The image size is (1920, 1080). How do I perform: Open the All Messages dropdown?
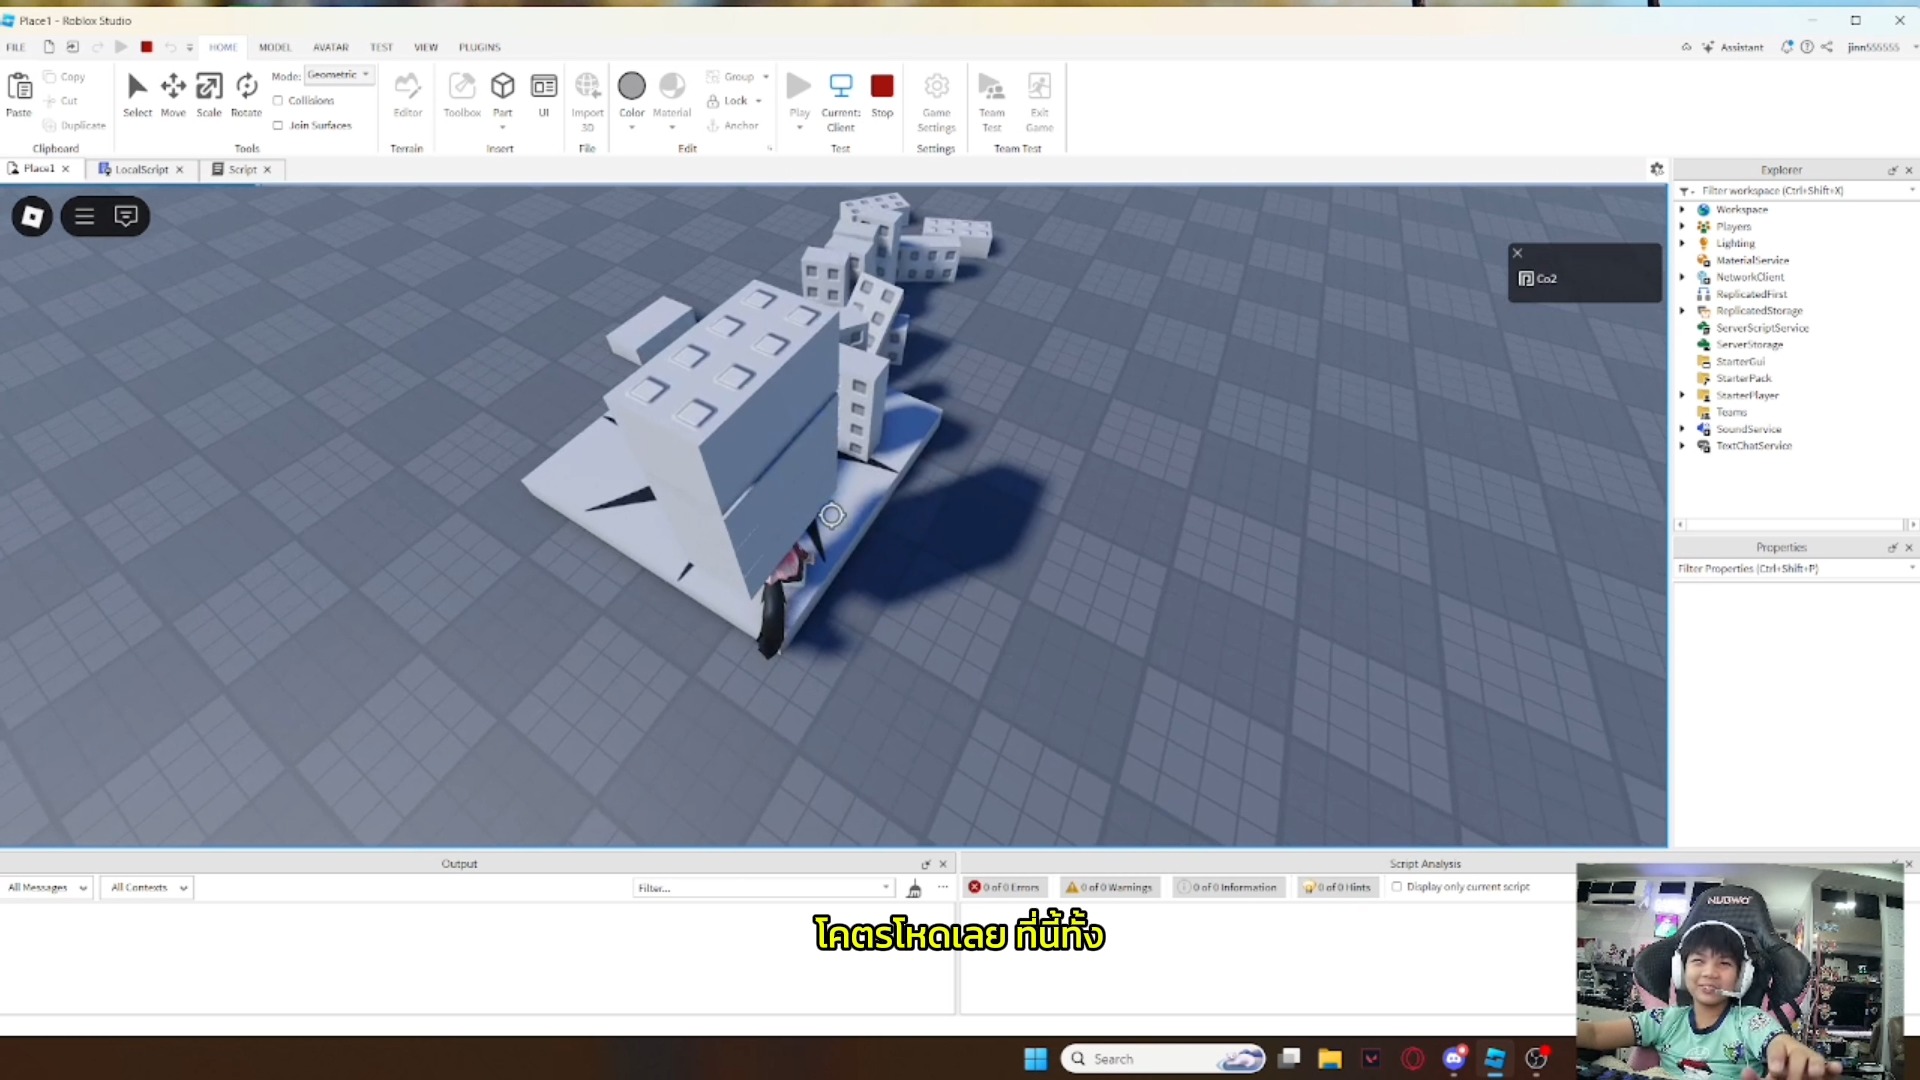click(47, 888)
